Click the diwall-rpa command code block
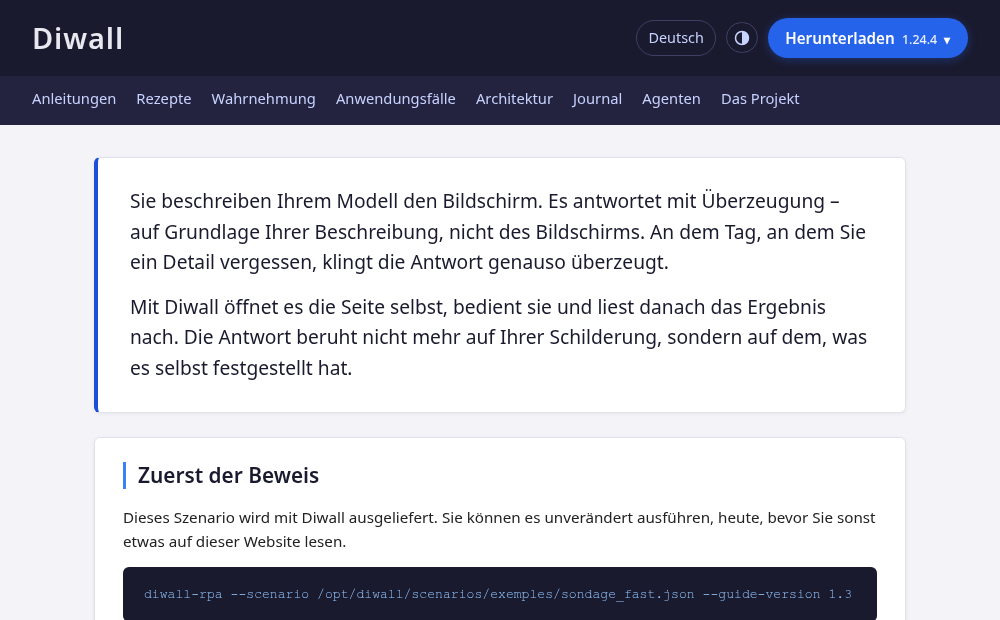 click(x=499, y=594)
